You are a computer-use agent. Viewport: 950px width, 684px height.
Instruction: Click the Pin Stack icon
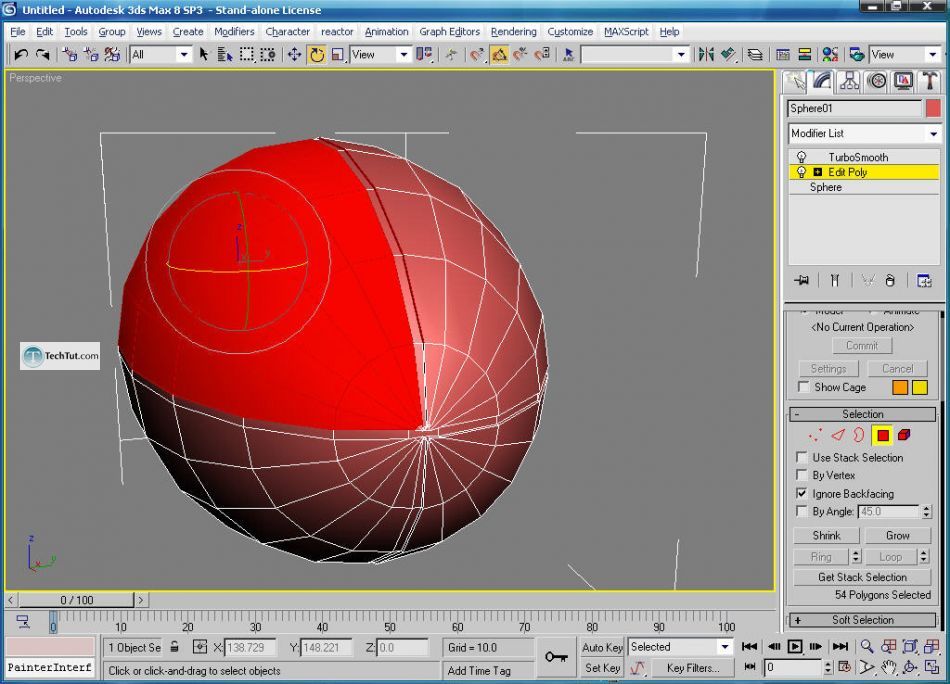click(x=801, y=281)
